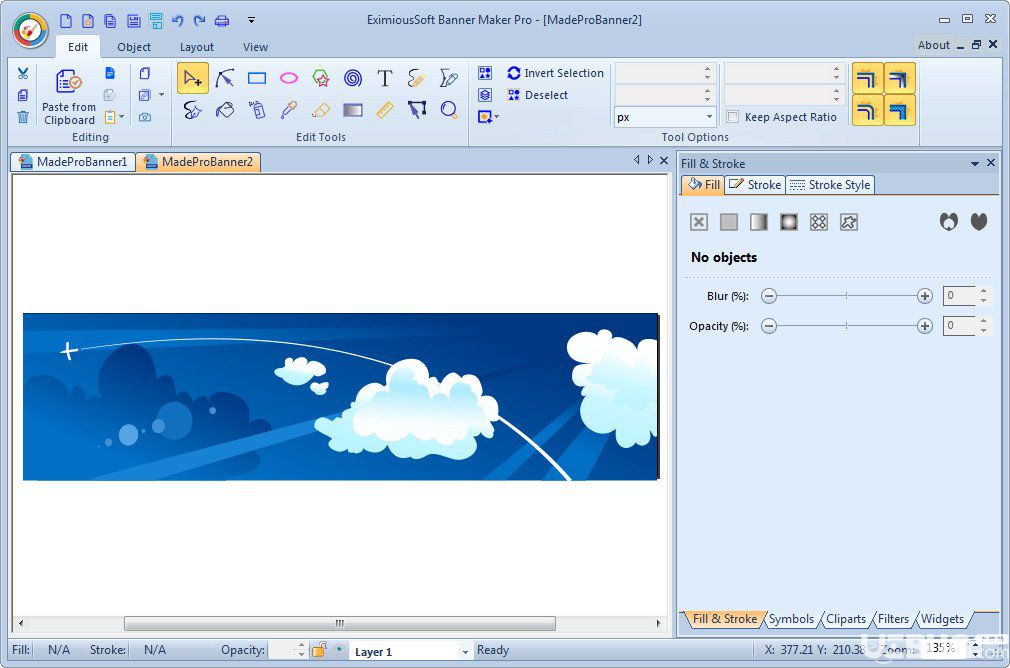Select the arrow Selector tool

coord(193,79)
